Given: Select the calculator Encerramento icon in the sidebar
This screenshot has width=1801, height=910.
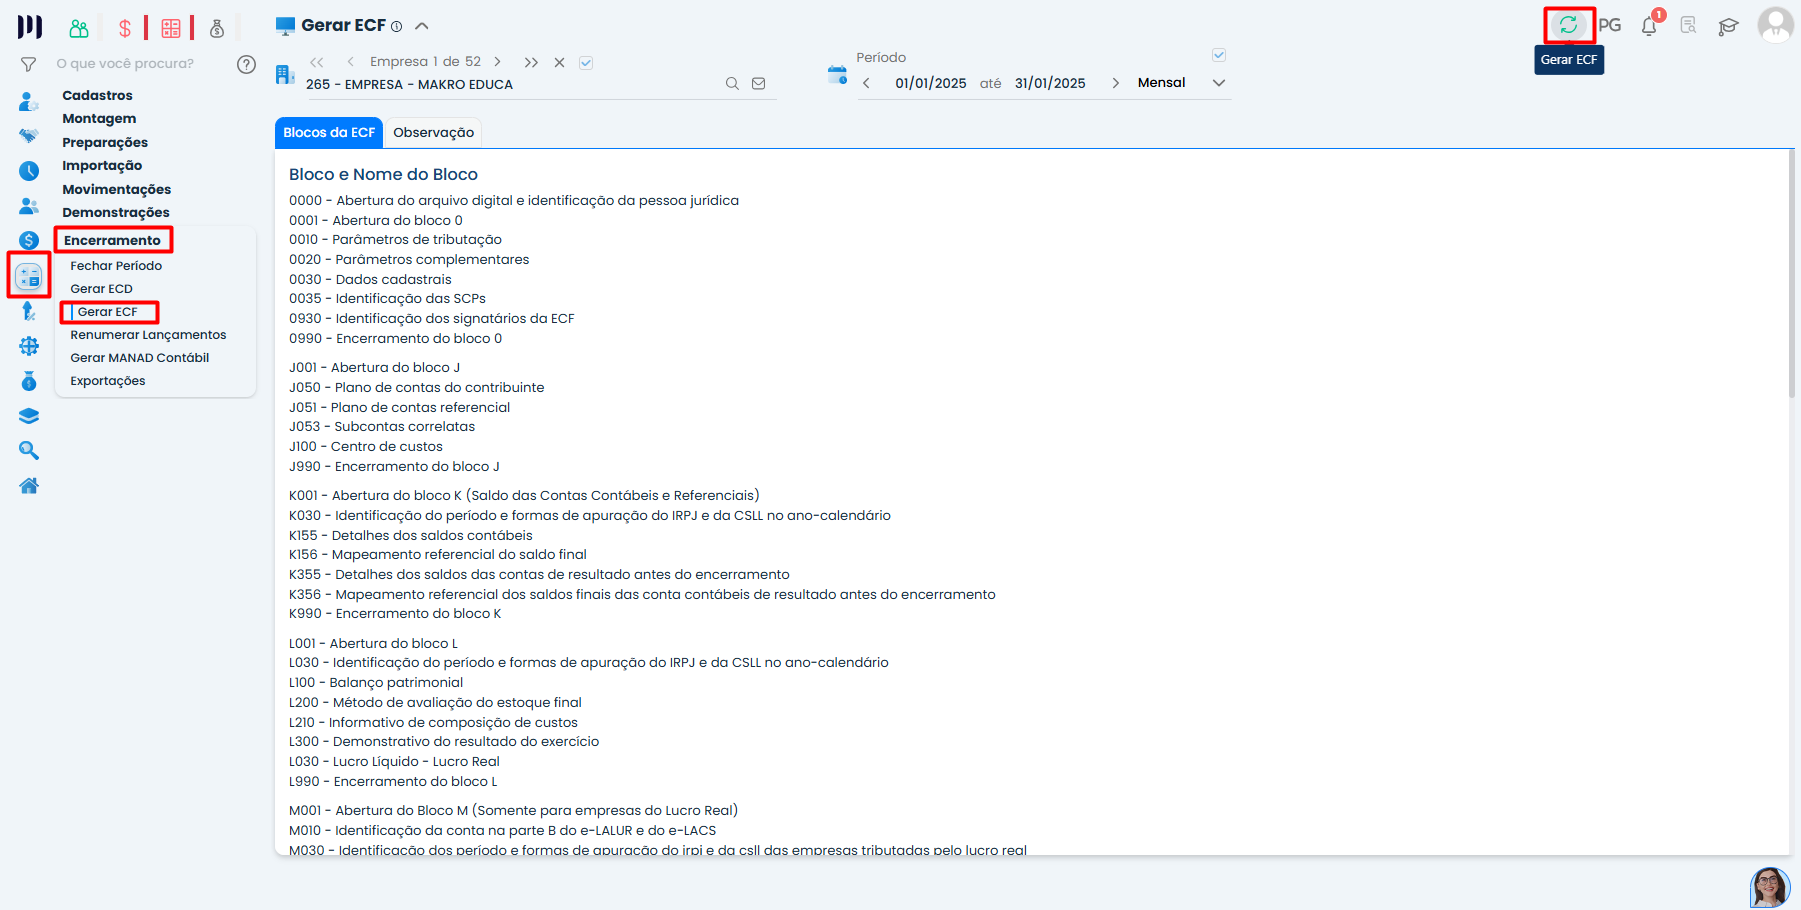Looking at the screenshot, I should [x=28, y=275].
